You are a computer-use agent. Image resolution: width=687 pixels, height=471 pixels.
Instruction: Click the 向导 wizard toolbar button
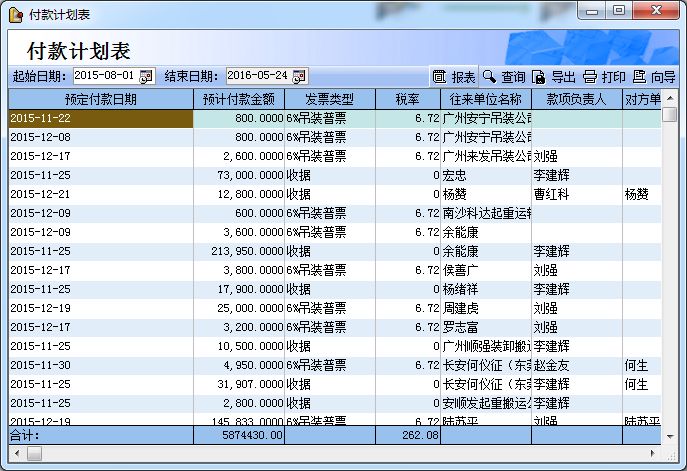[654, 76]
